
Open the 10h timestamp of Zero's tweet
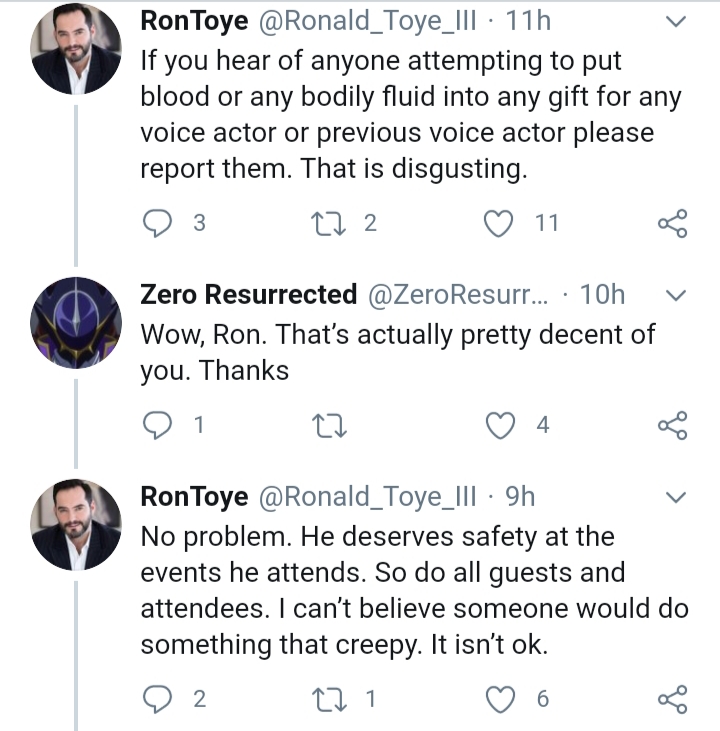[x=602, y=295]
